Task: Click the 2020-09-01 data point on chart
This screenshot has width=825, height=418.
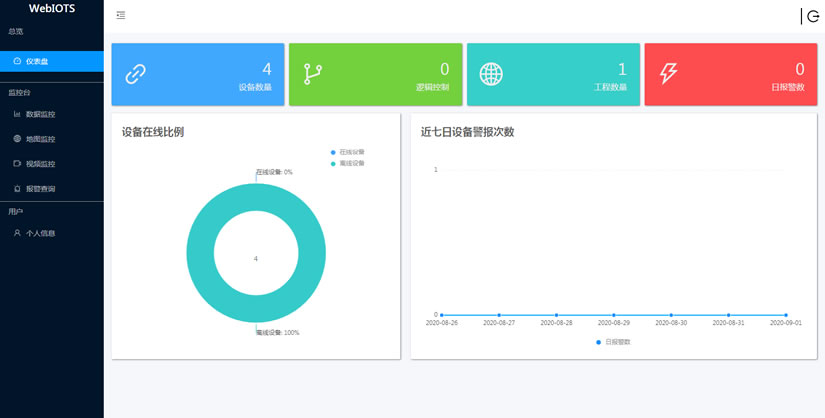Action: tap(785, 315)
